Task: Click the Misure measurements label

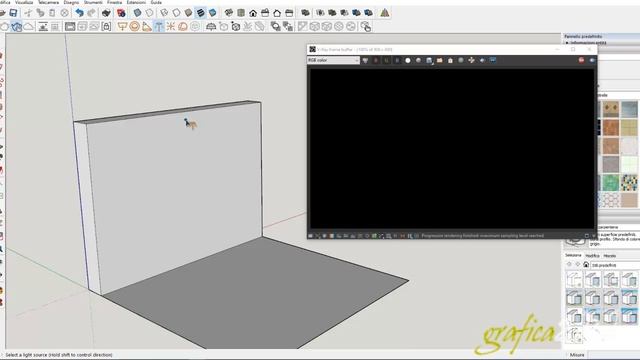Action: [577, 355]
